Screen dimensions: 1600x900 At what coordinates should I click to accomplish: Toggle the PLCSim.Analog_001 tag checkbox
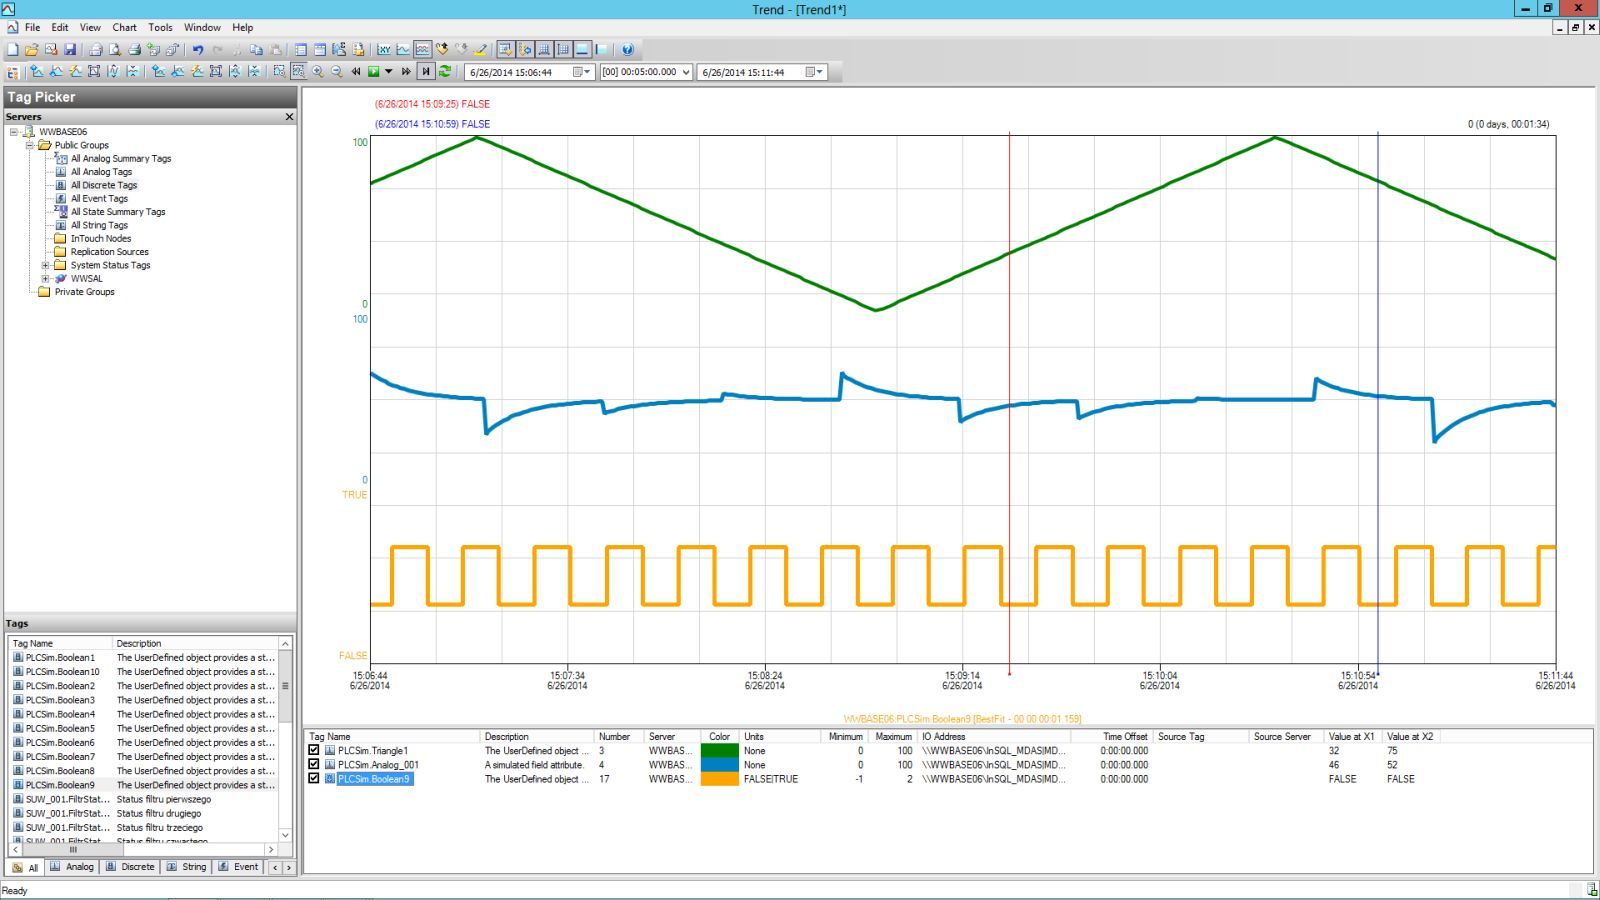(x=314, y=764)
